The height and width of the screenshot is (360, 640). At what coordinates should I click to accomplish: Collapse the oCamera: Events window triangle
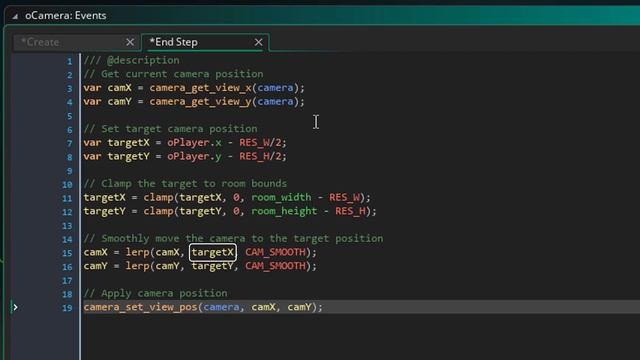point(15,16)
